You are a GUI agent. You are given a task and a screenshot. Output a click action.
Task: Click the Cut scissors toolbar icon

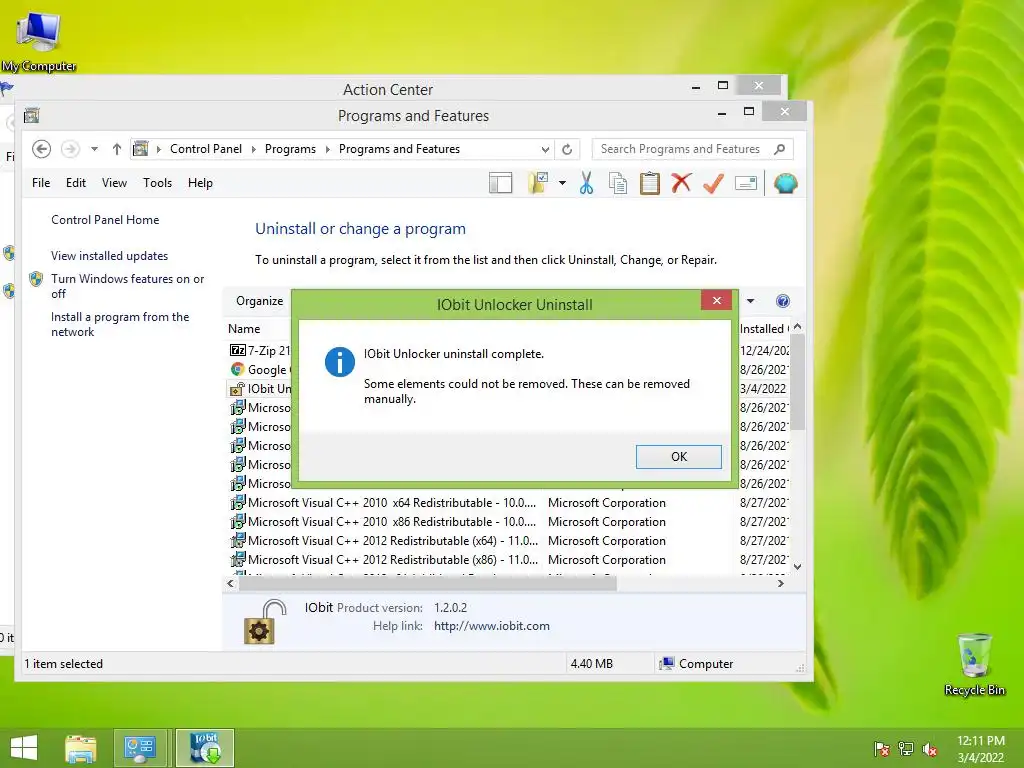(x=586, y=184)
